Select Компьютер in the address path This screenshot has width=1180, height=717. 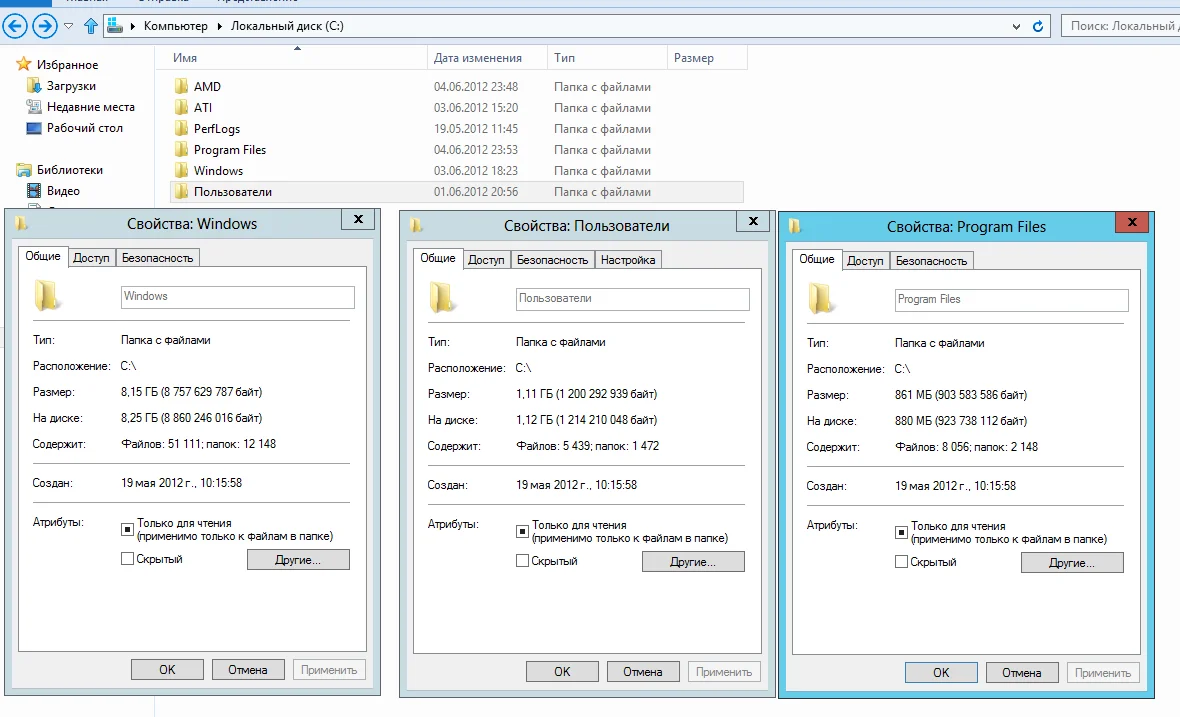tap(175, 26)
